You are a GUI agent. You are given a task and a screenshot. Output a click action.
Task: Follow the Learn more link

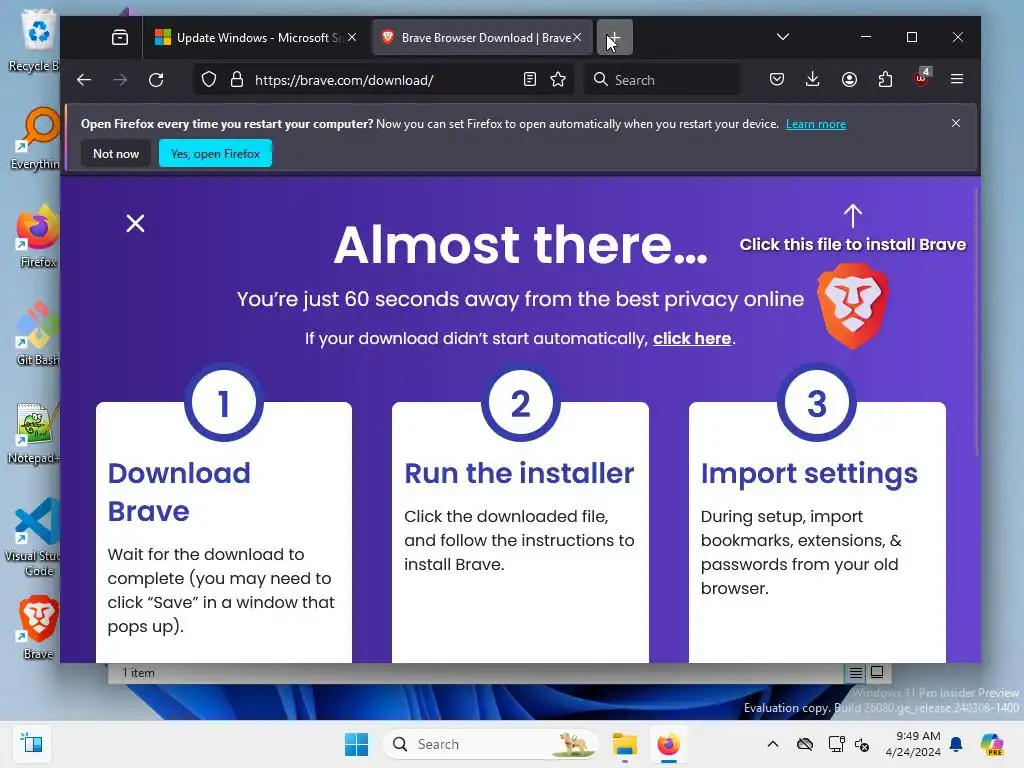tap(816, 124)
